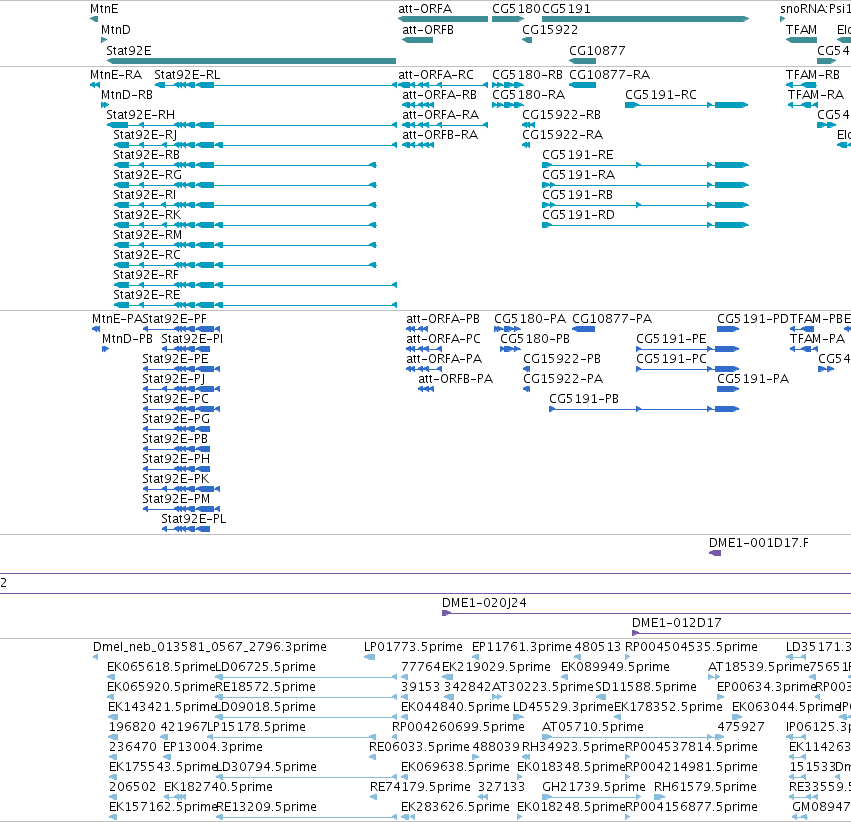Click transcript label "Stat92E-RM"
851x822 pixels.
point(148,235)
